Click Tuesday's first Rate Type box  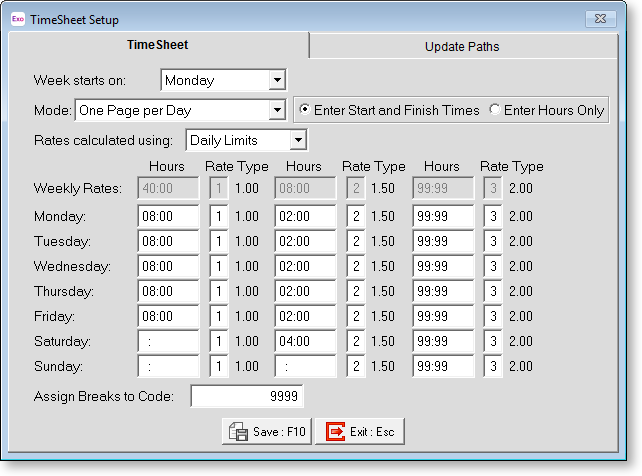point(219,241)
